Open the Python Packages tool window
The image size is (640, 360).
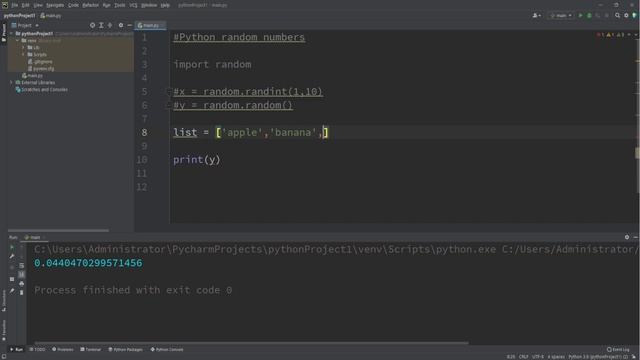126,349
